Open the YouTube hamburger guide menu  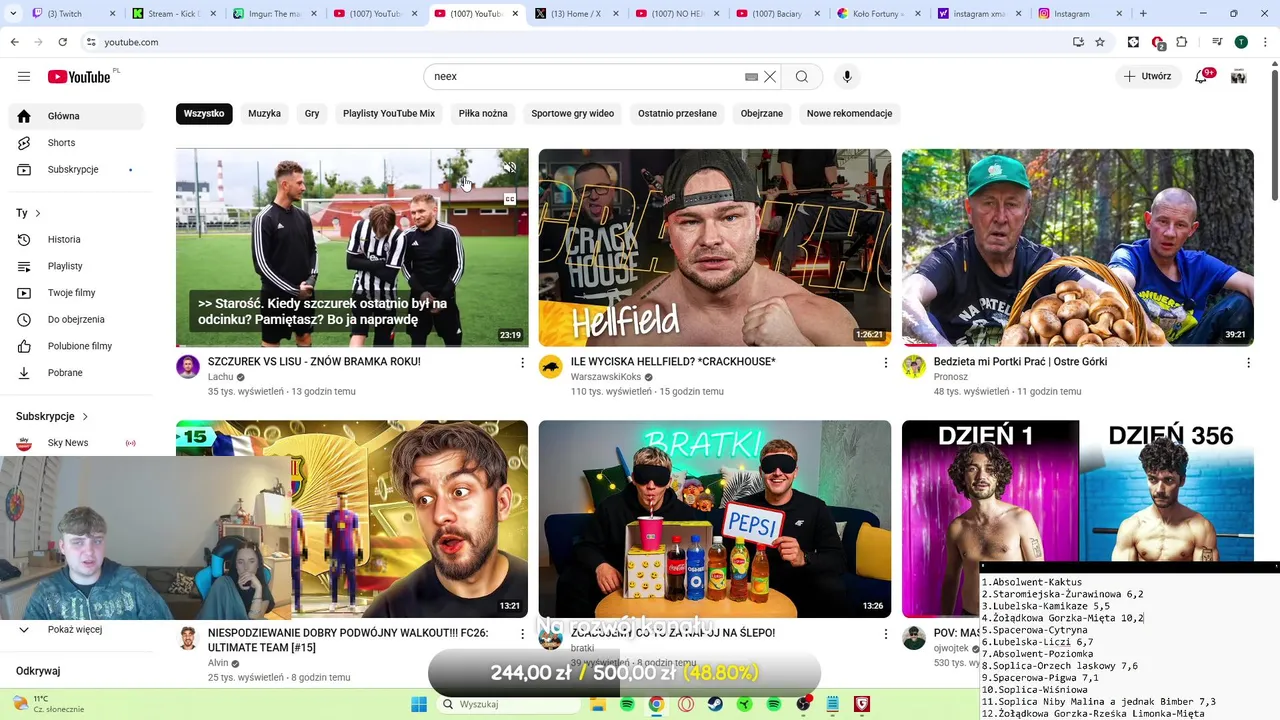pos(24,76)
